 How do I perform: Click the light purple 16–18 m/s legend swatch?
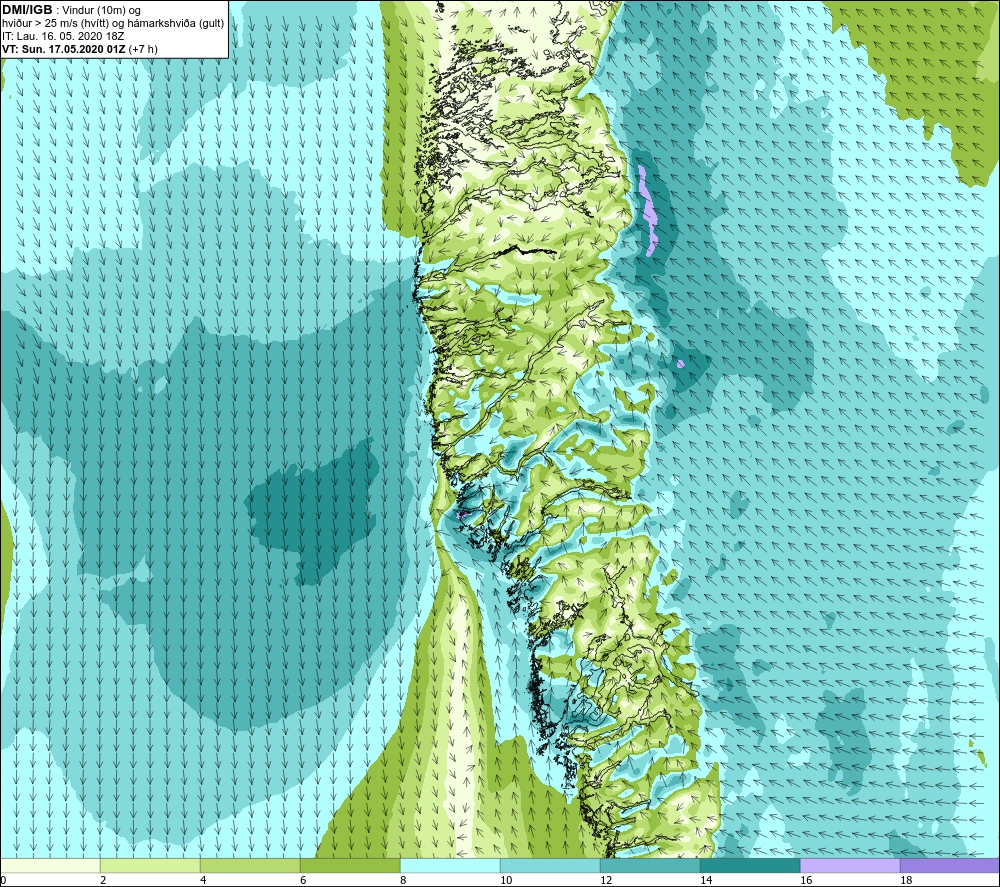click(850, 865)
